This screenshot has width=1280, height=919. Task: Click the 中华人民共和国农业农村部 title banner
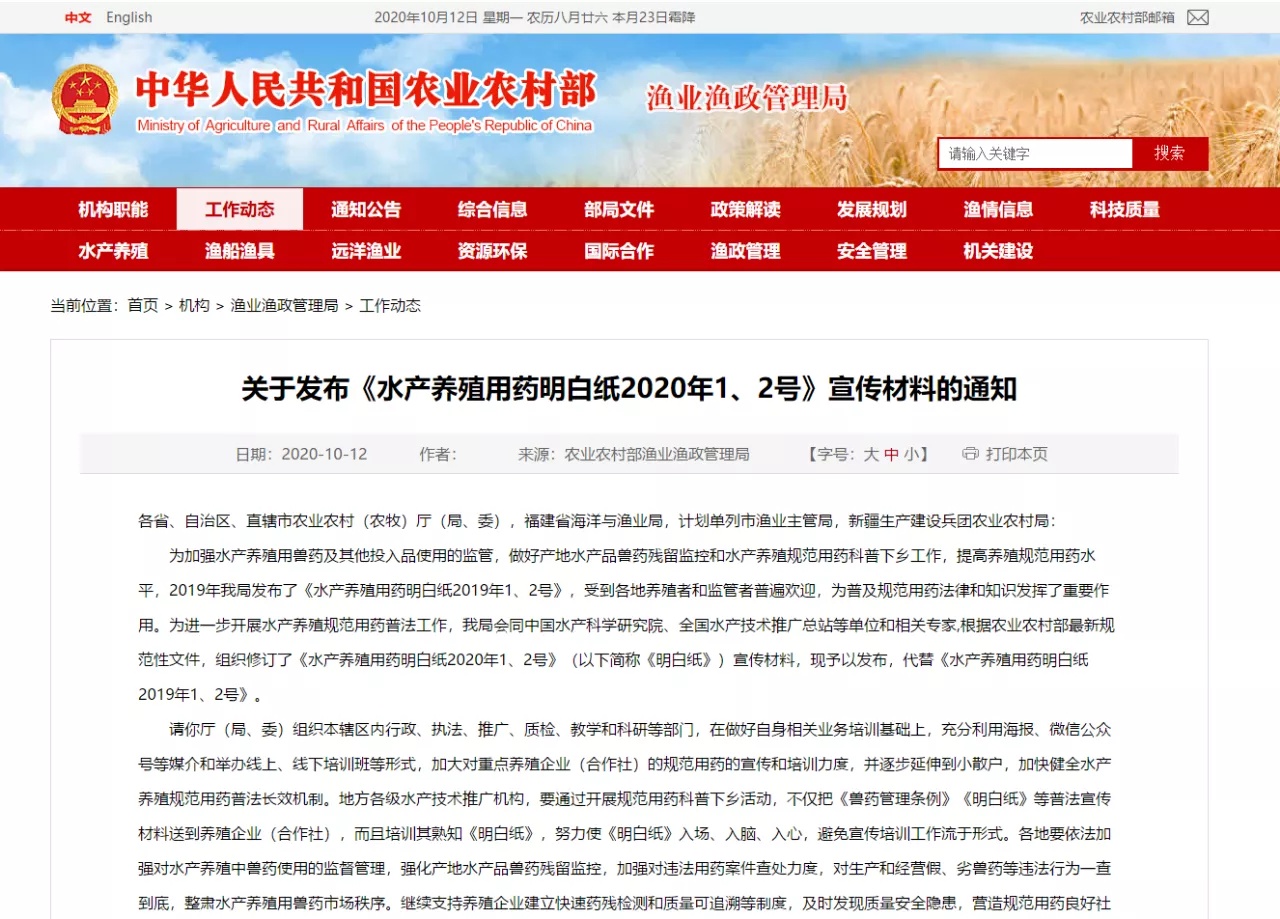pos(366,90)
